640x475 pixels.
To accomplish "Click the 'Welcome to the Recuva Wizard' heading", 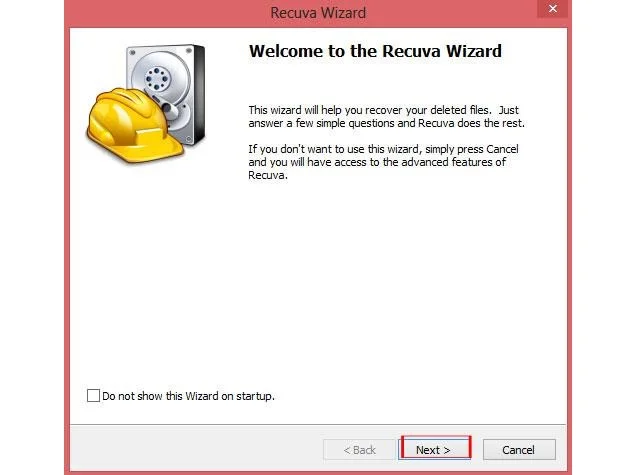I will point(375,51).
